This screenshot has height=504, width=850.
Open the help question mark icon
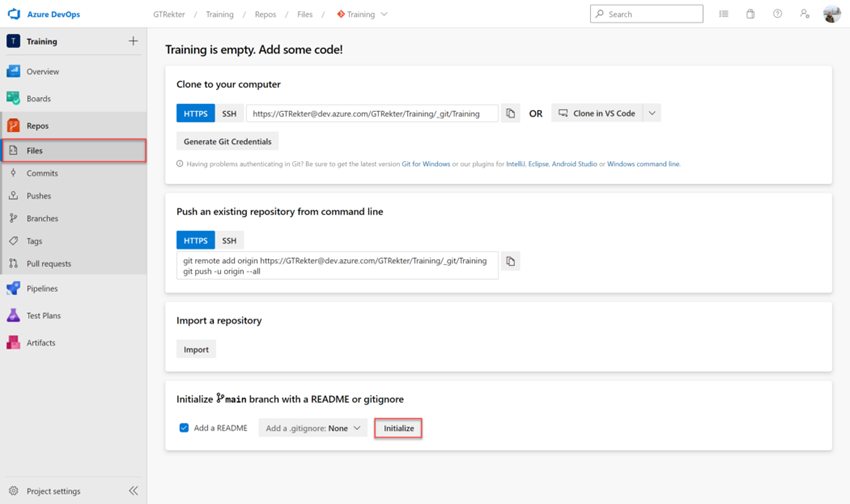pos(777,14)
